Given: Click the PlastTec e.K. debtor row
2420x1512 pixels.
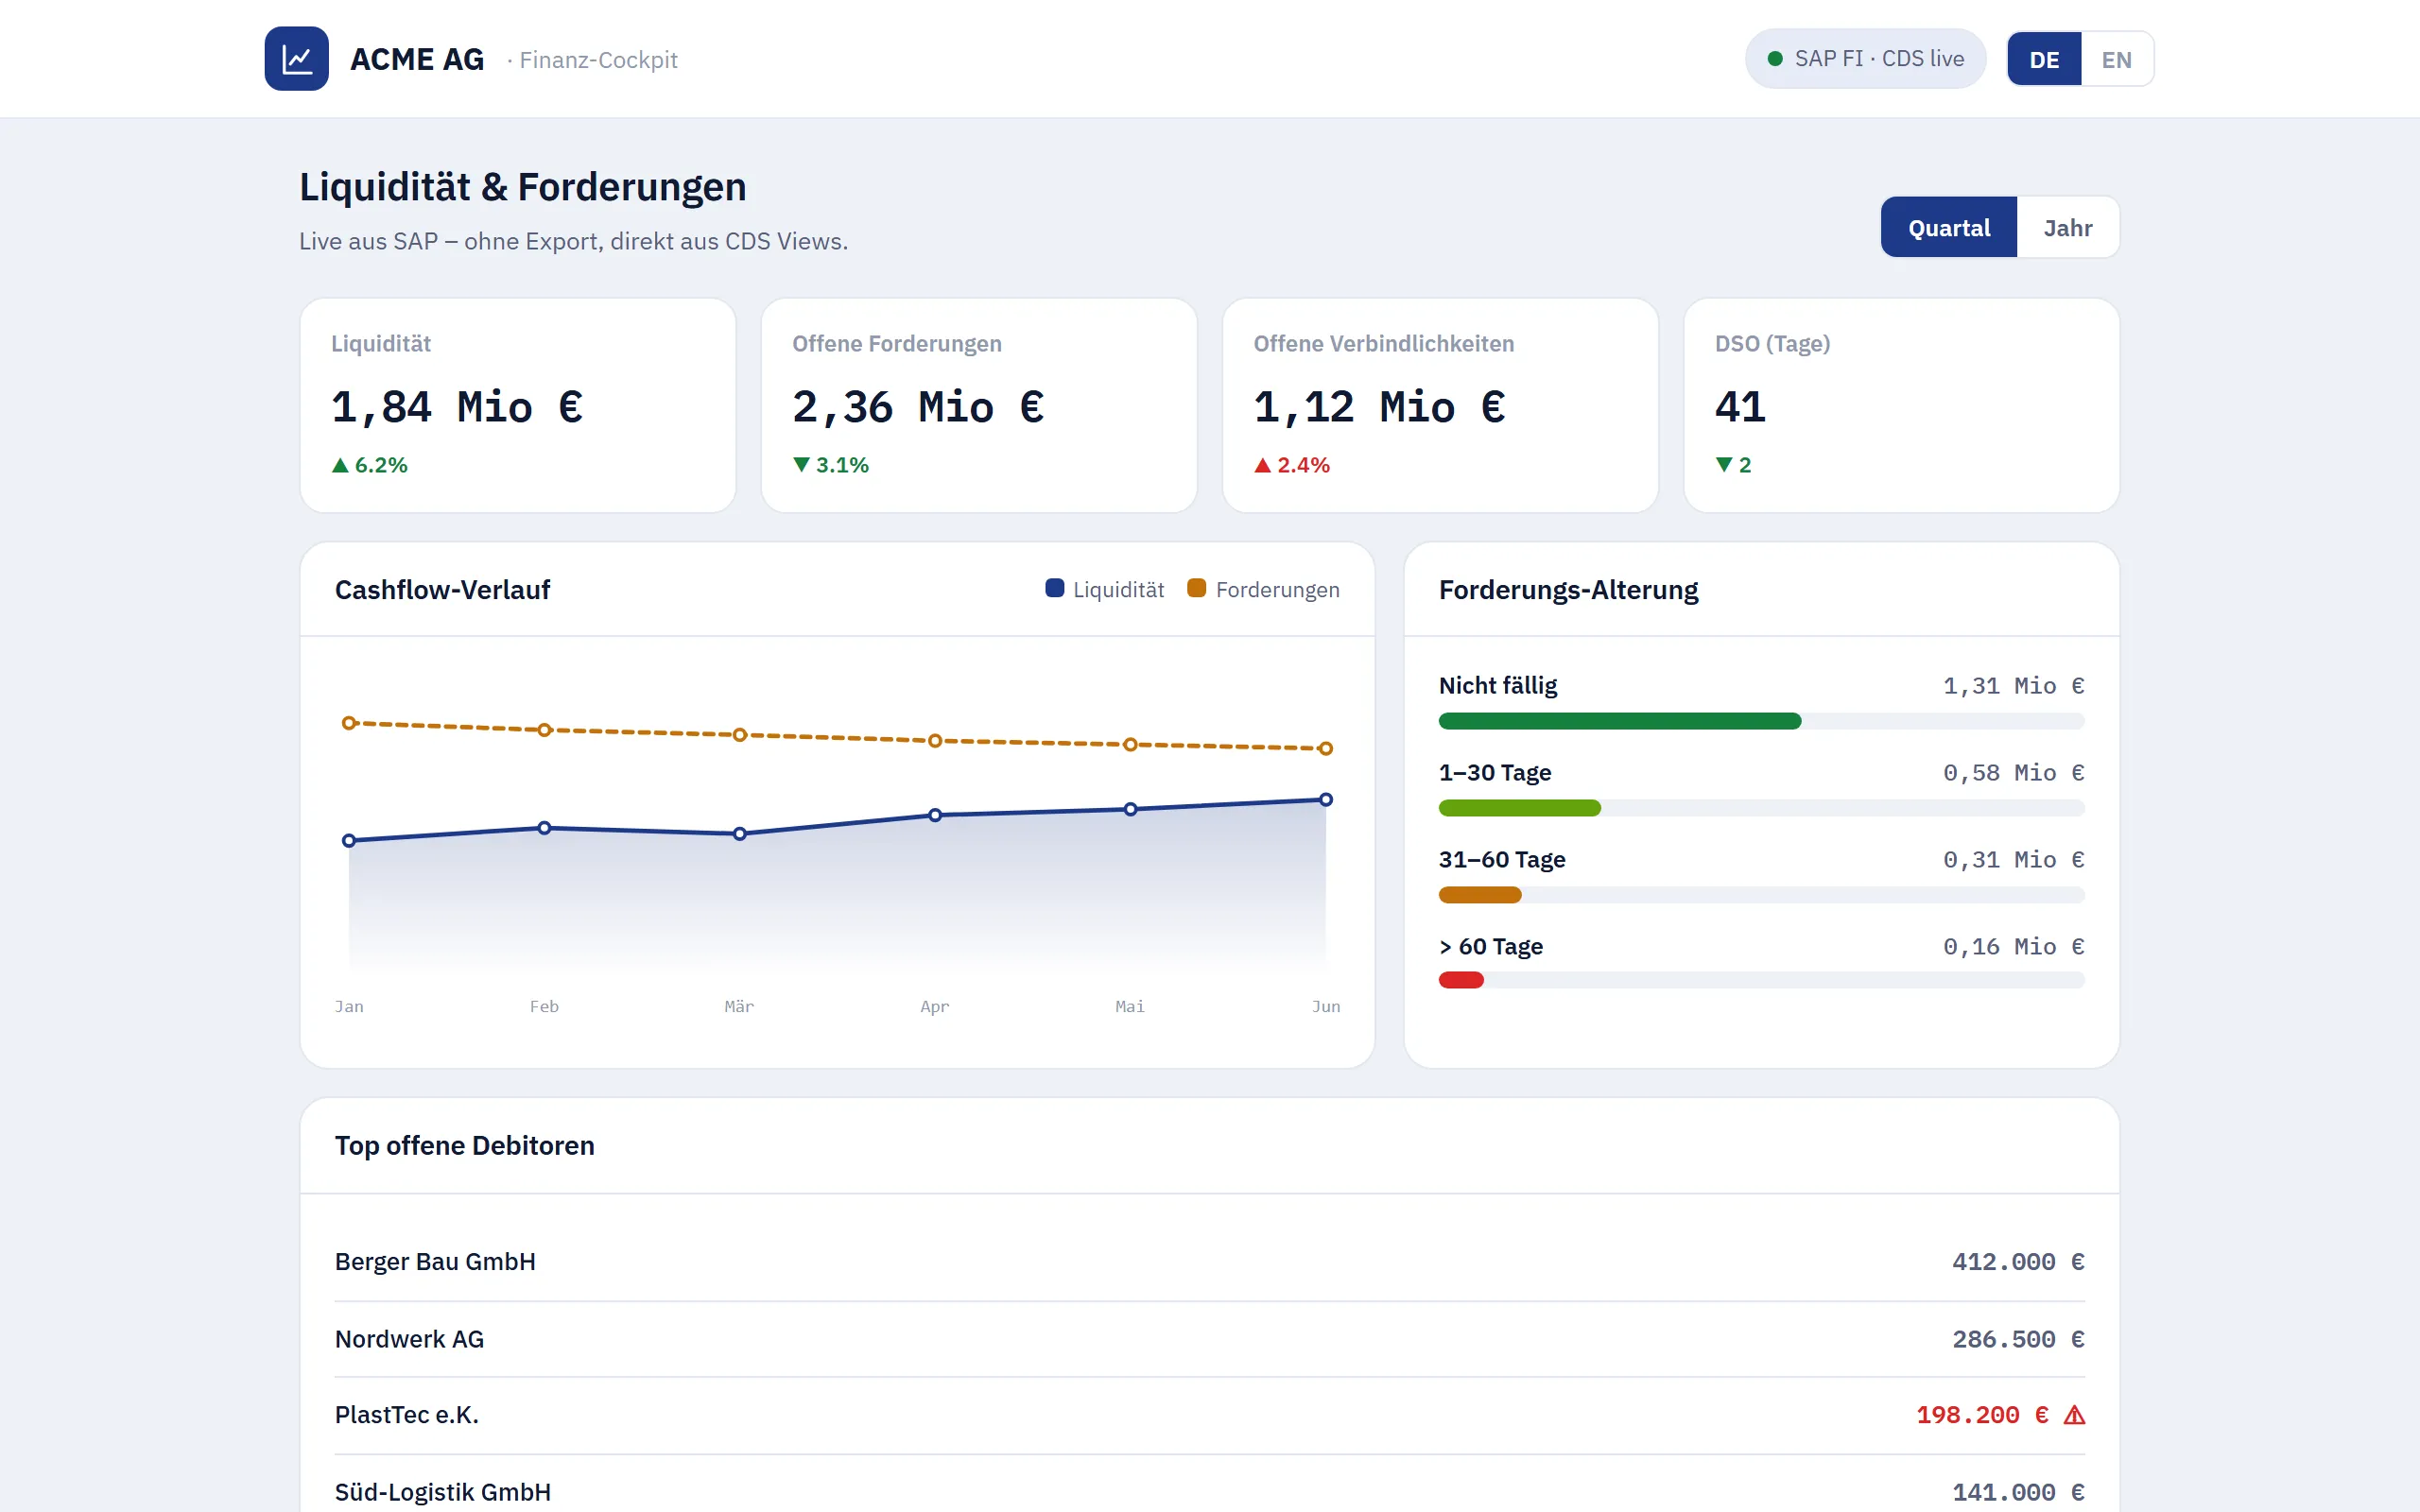Looking at the screenshot, I should [1210, 1415].
